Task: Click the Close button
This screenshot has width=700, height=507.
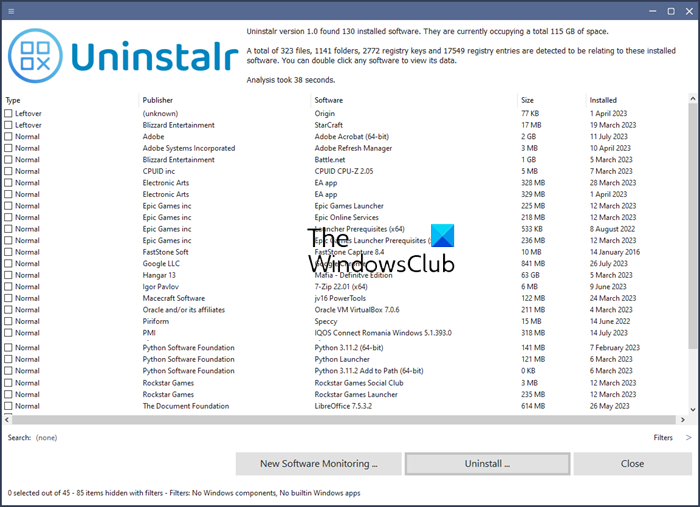Action: tap(633, 464)
